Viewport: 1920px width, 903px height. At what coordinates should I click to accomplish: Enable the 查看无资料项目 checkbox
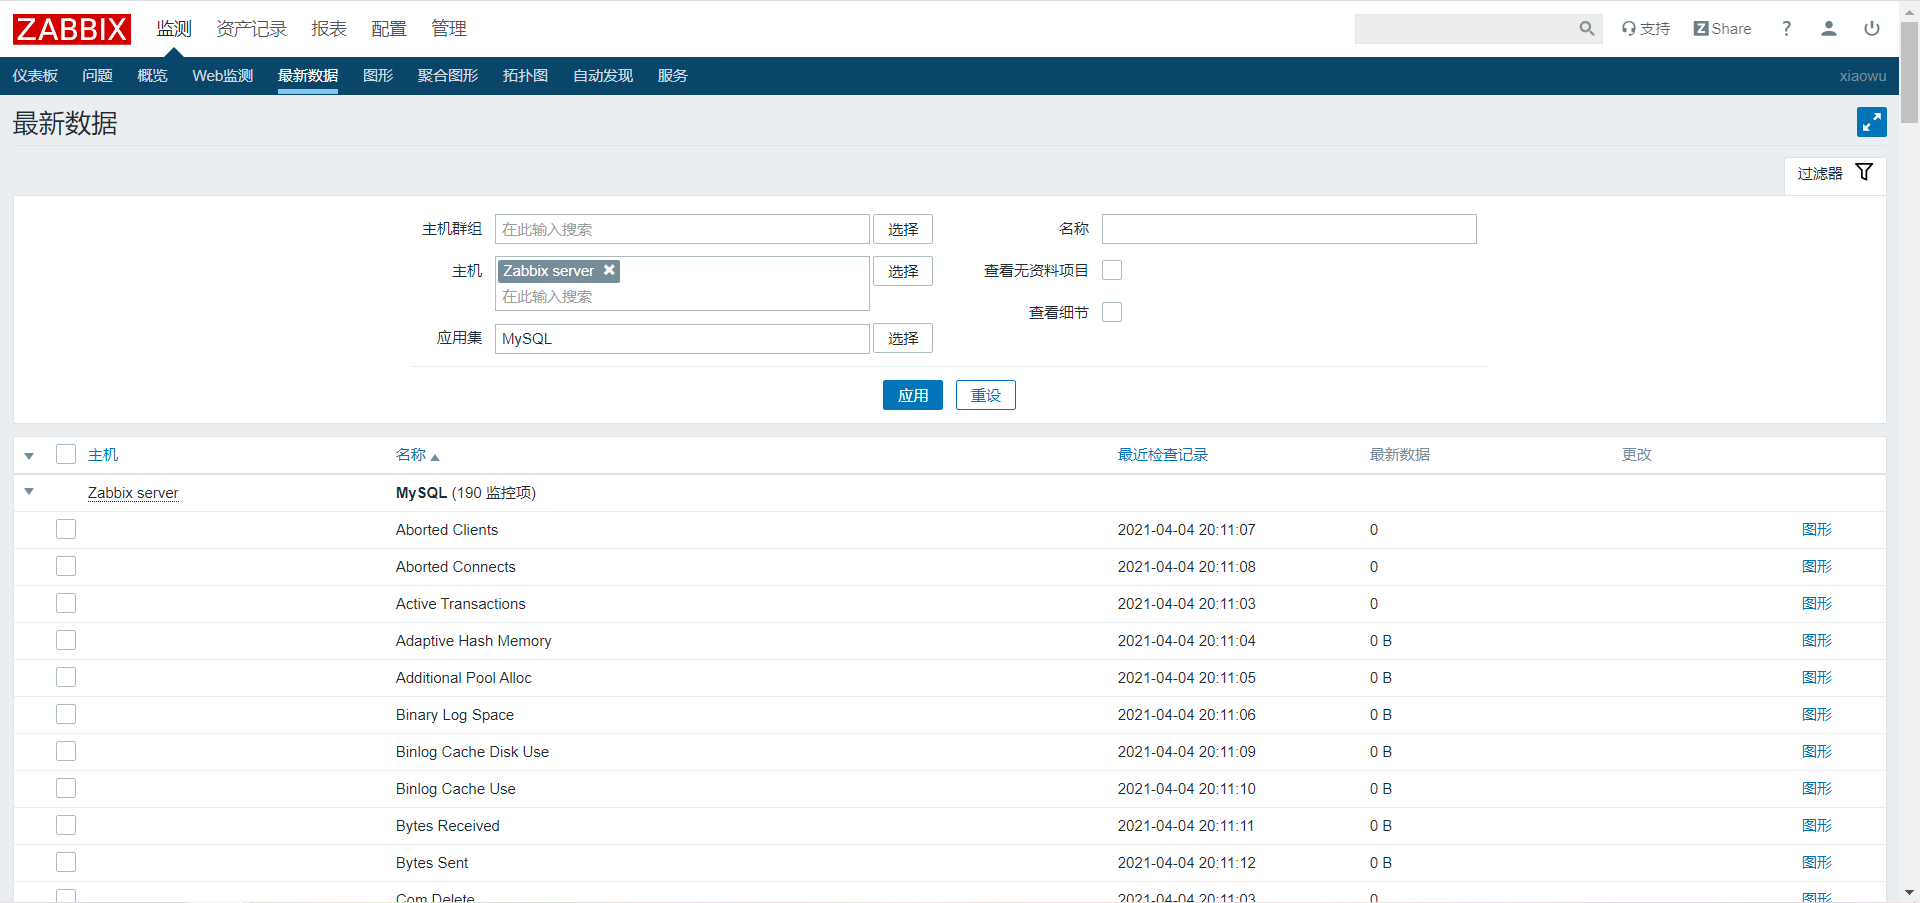[1112, 270]
